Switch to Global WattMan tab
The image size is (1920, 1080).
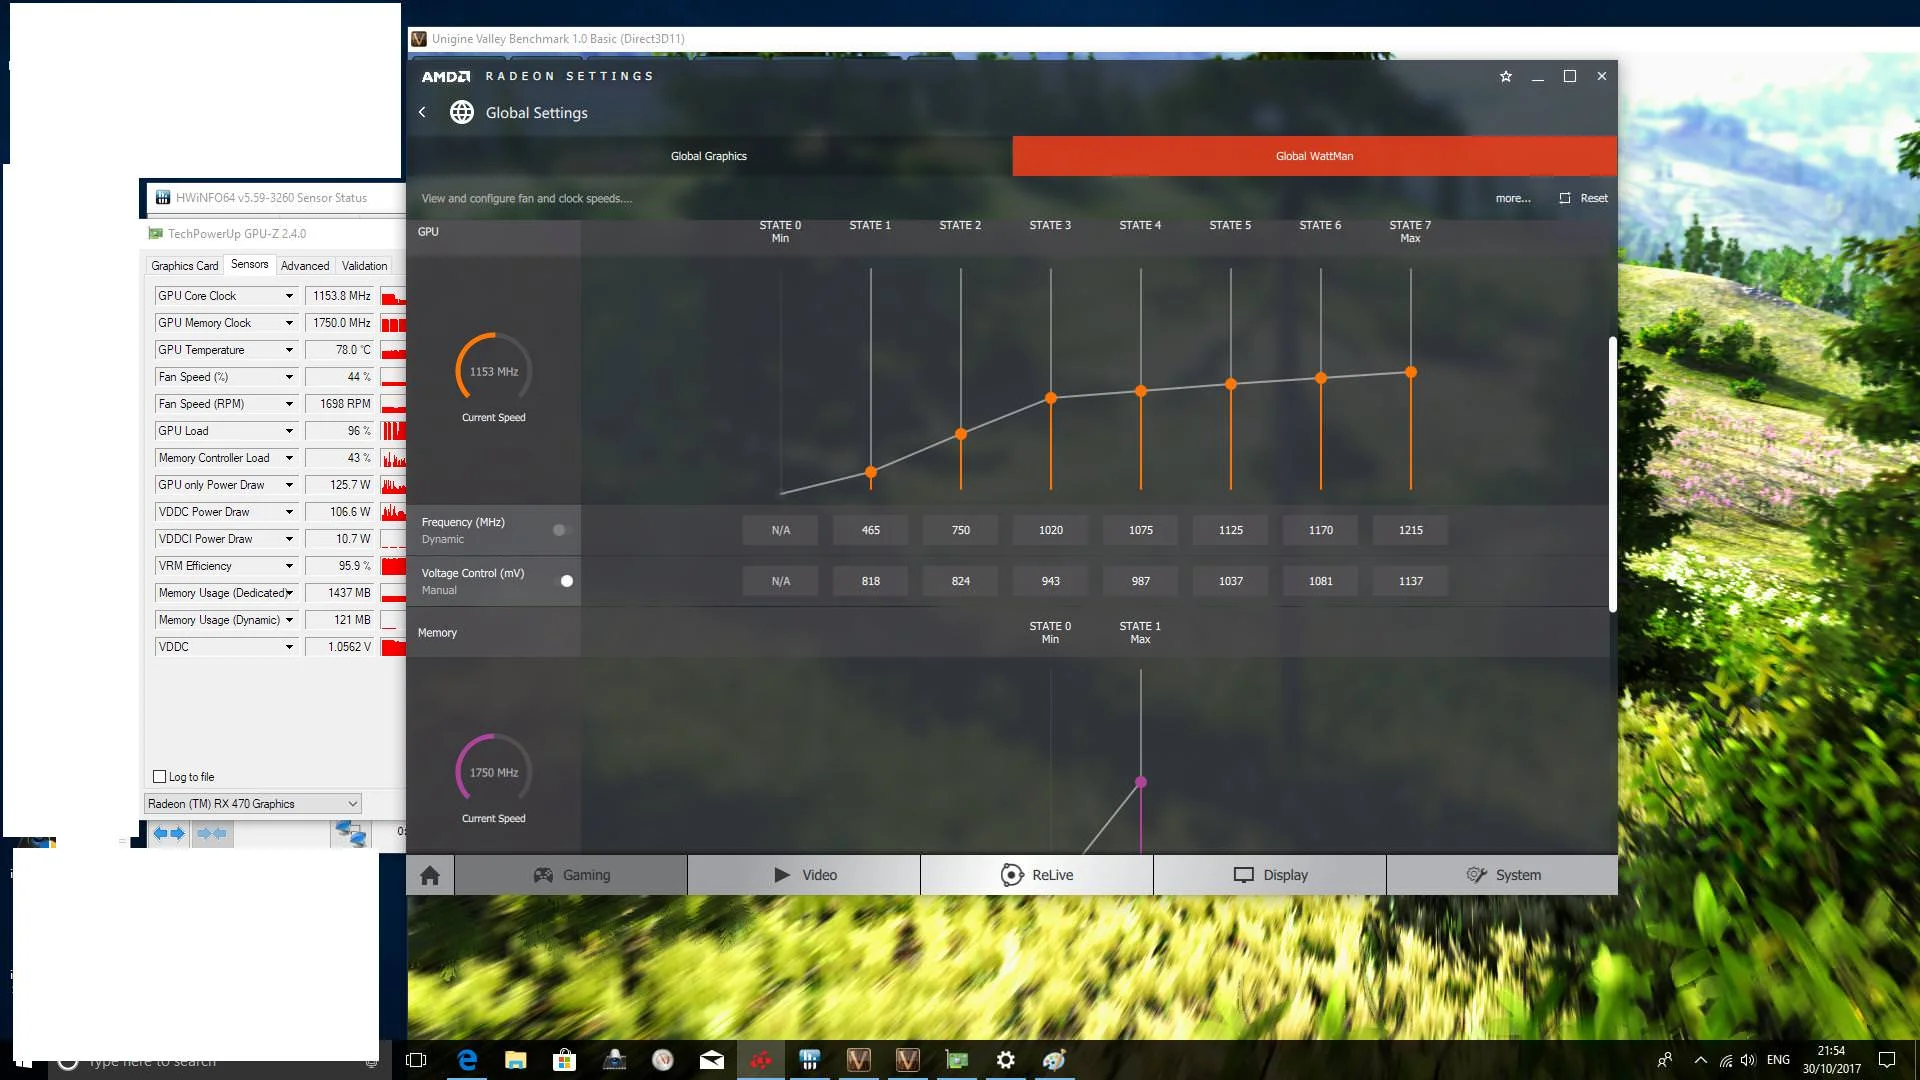[1314, 156]
